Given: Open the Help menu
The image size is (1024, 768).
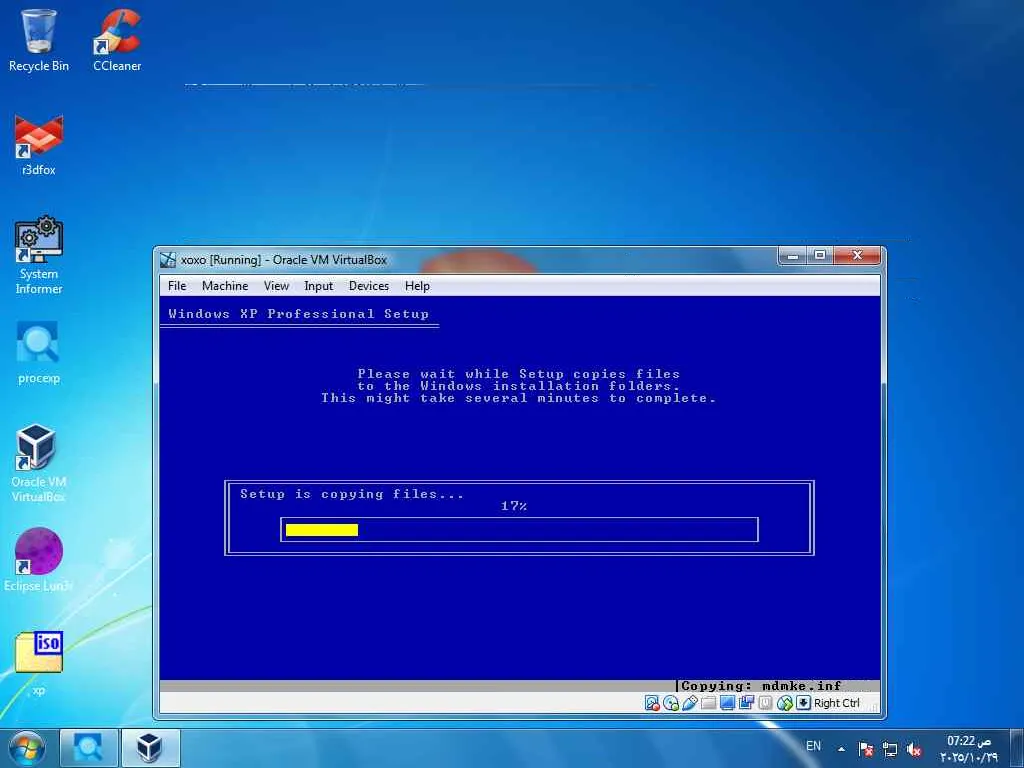Looking at the screenshot, I should point(417,286).
